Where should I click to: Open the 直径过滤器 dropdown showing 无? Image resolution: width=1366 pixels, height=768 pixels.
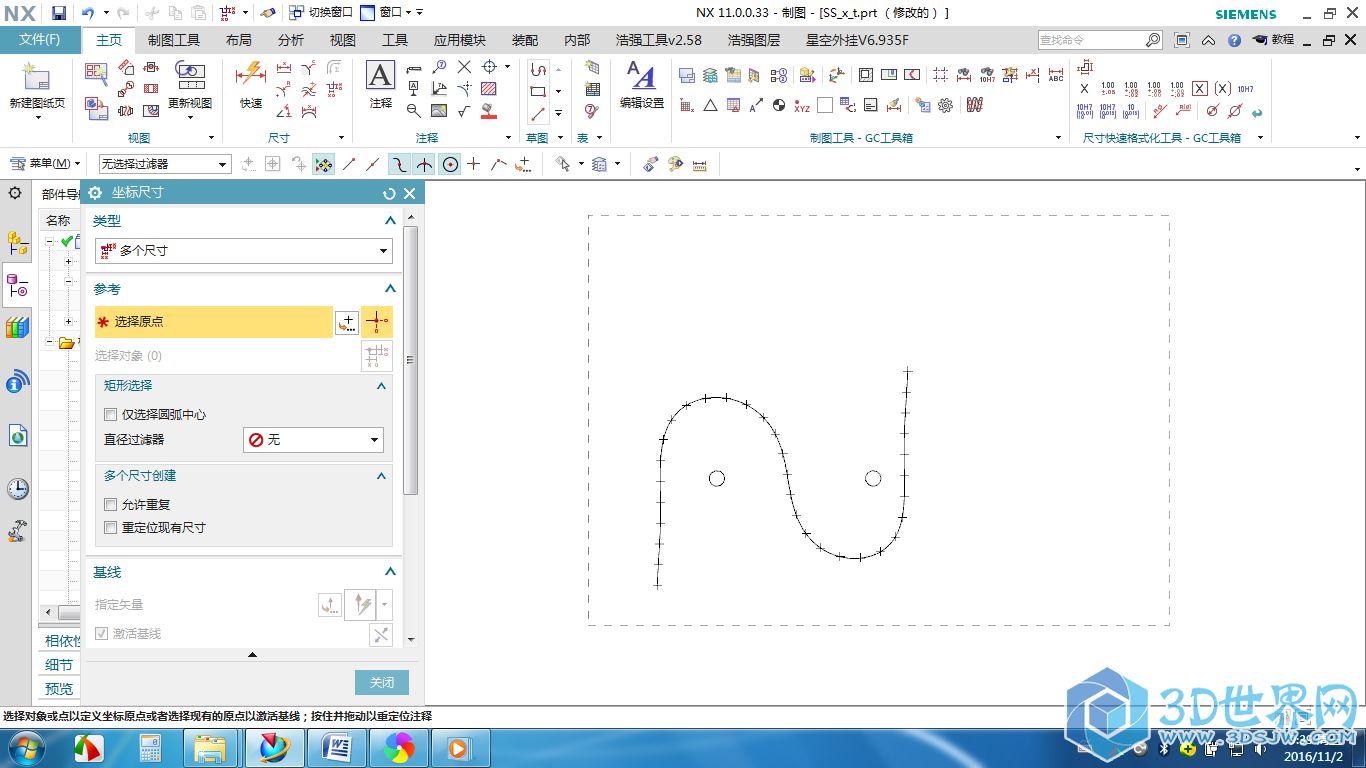point(314,440)
